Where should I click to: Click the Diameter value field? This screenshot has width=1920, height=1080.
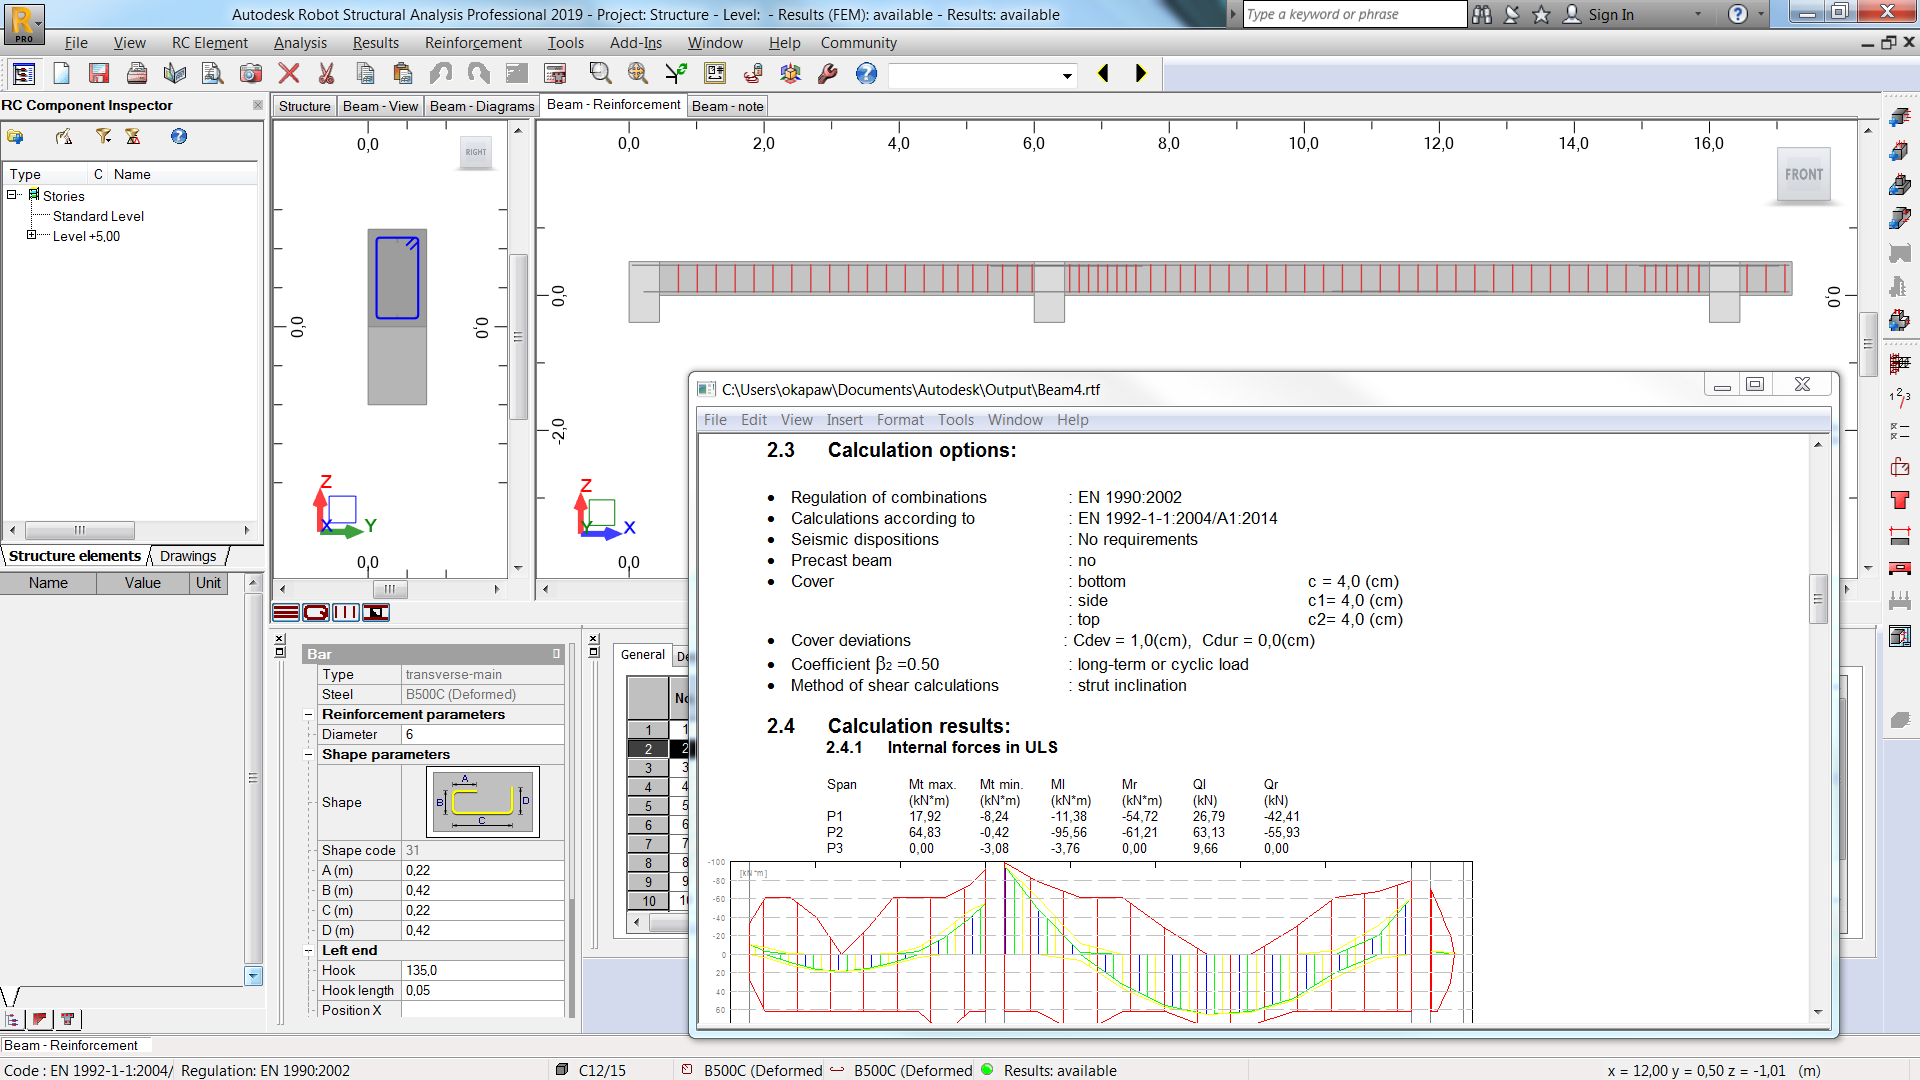coord(482,734)
